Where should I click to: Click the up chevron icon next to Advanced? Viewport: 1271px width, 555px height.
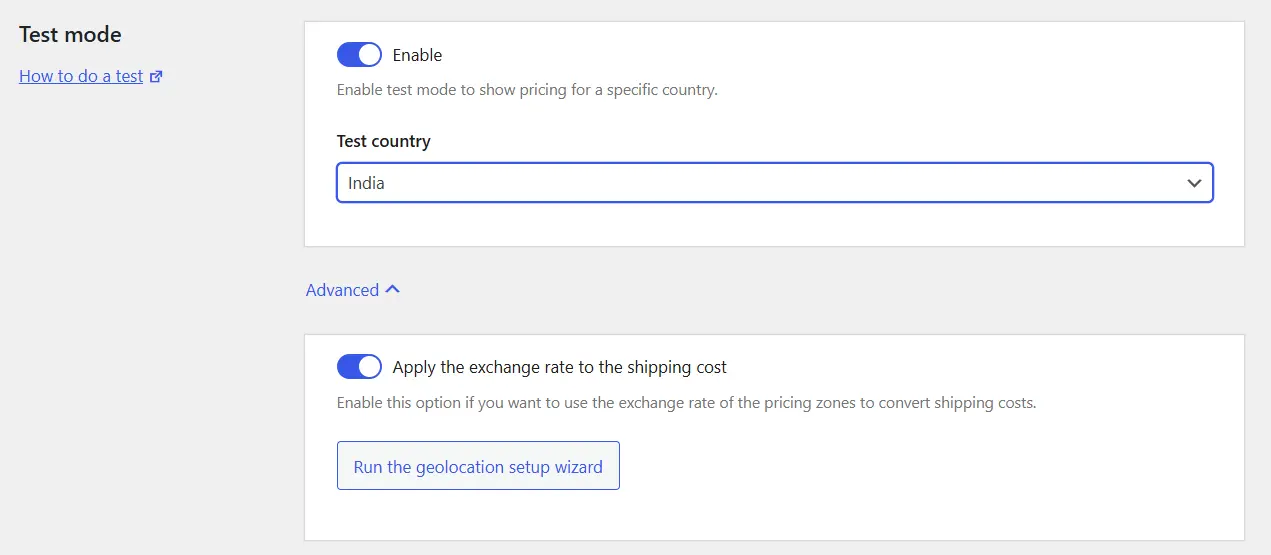392,289
